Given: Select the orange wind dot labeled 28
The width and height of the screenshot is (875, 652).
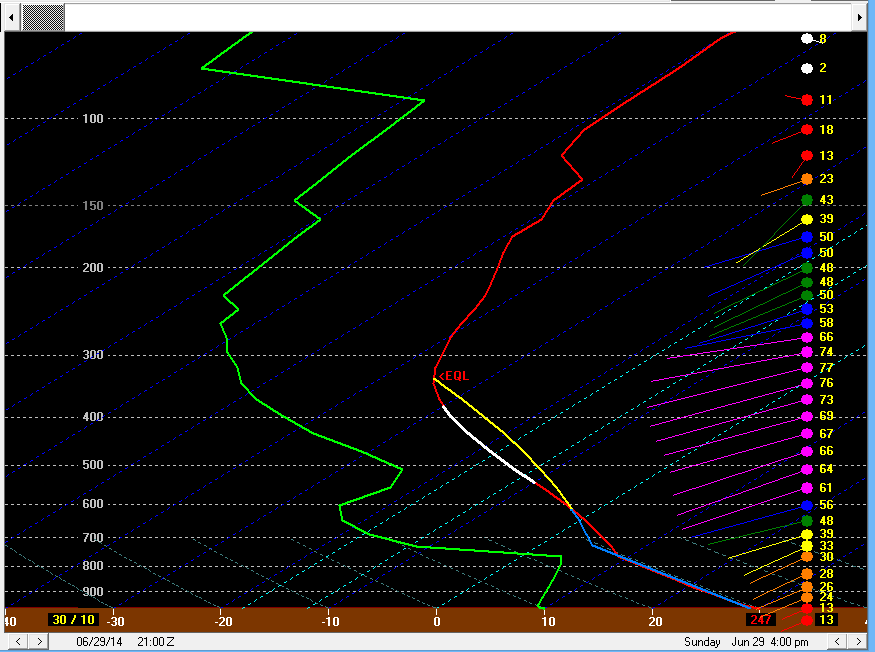Looking at the screenshot, I should [x=807, y=574].
